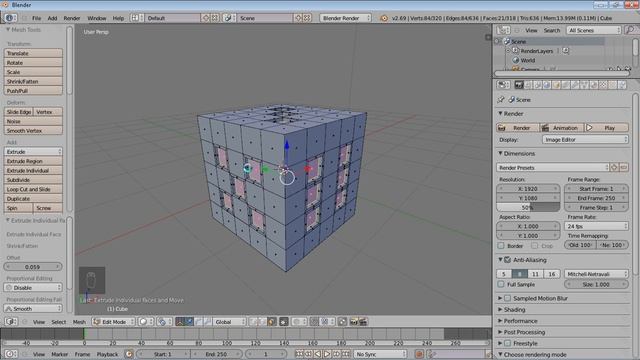
Task: Open the Timeline editor type clock icon
Action: tap(10, 354)
